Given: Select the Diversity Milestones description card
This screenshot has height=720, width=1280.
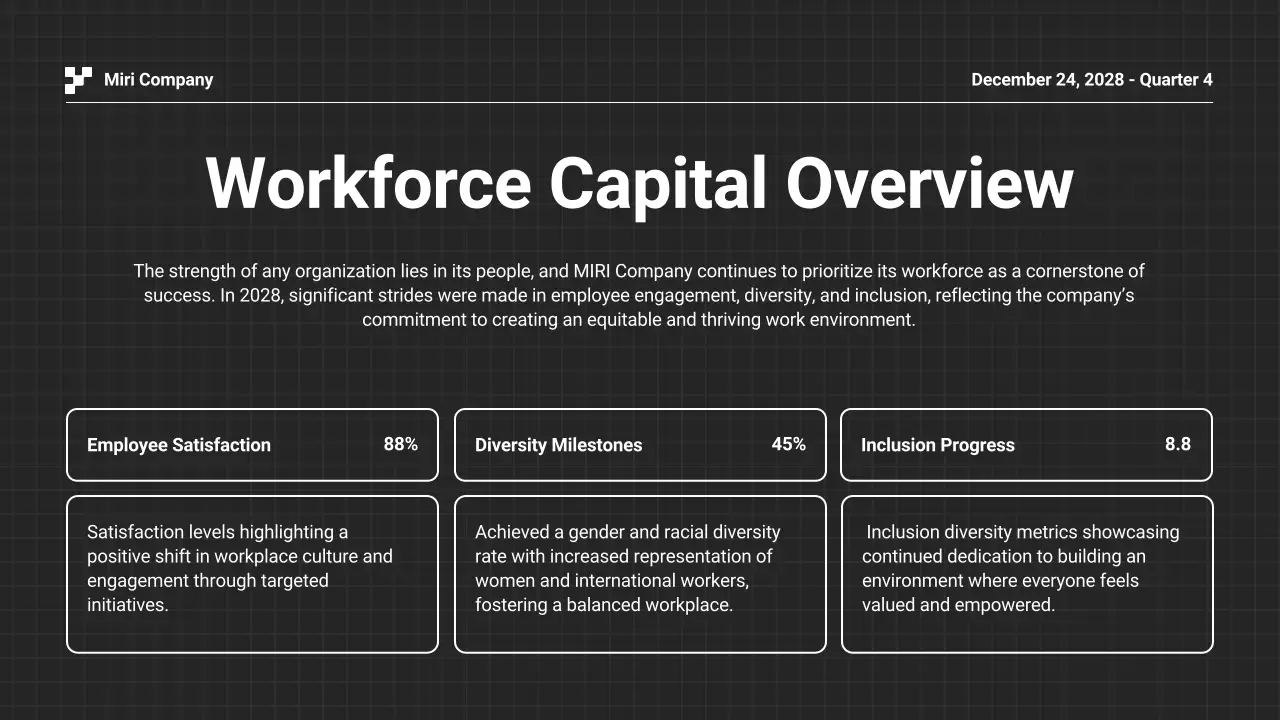Looking at the screenshot, I should tap(640, 574).
